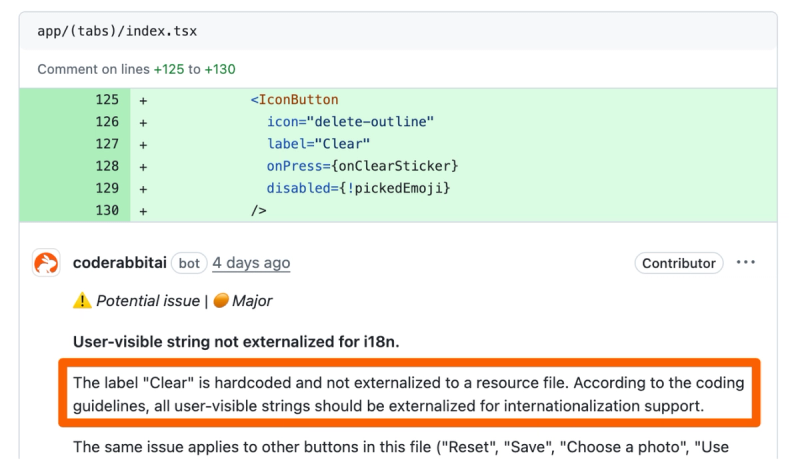Click the 'User-visible string not externalized' heading
Screen dimensions: 800x470
[x=236, y=341]
